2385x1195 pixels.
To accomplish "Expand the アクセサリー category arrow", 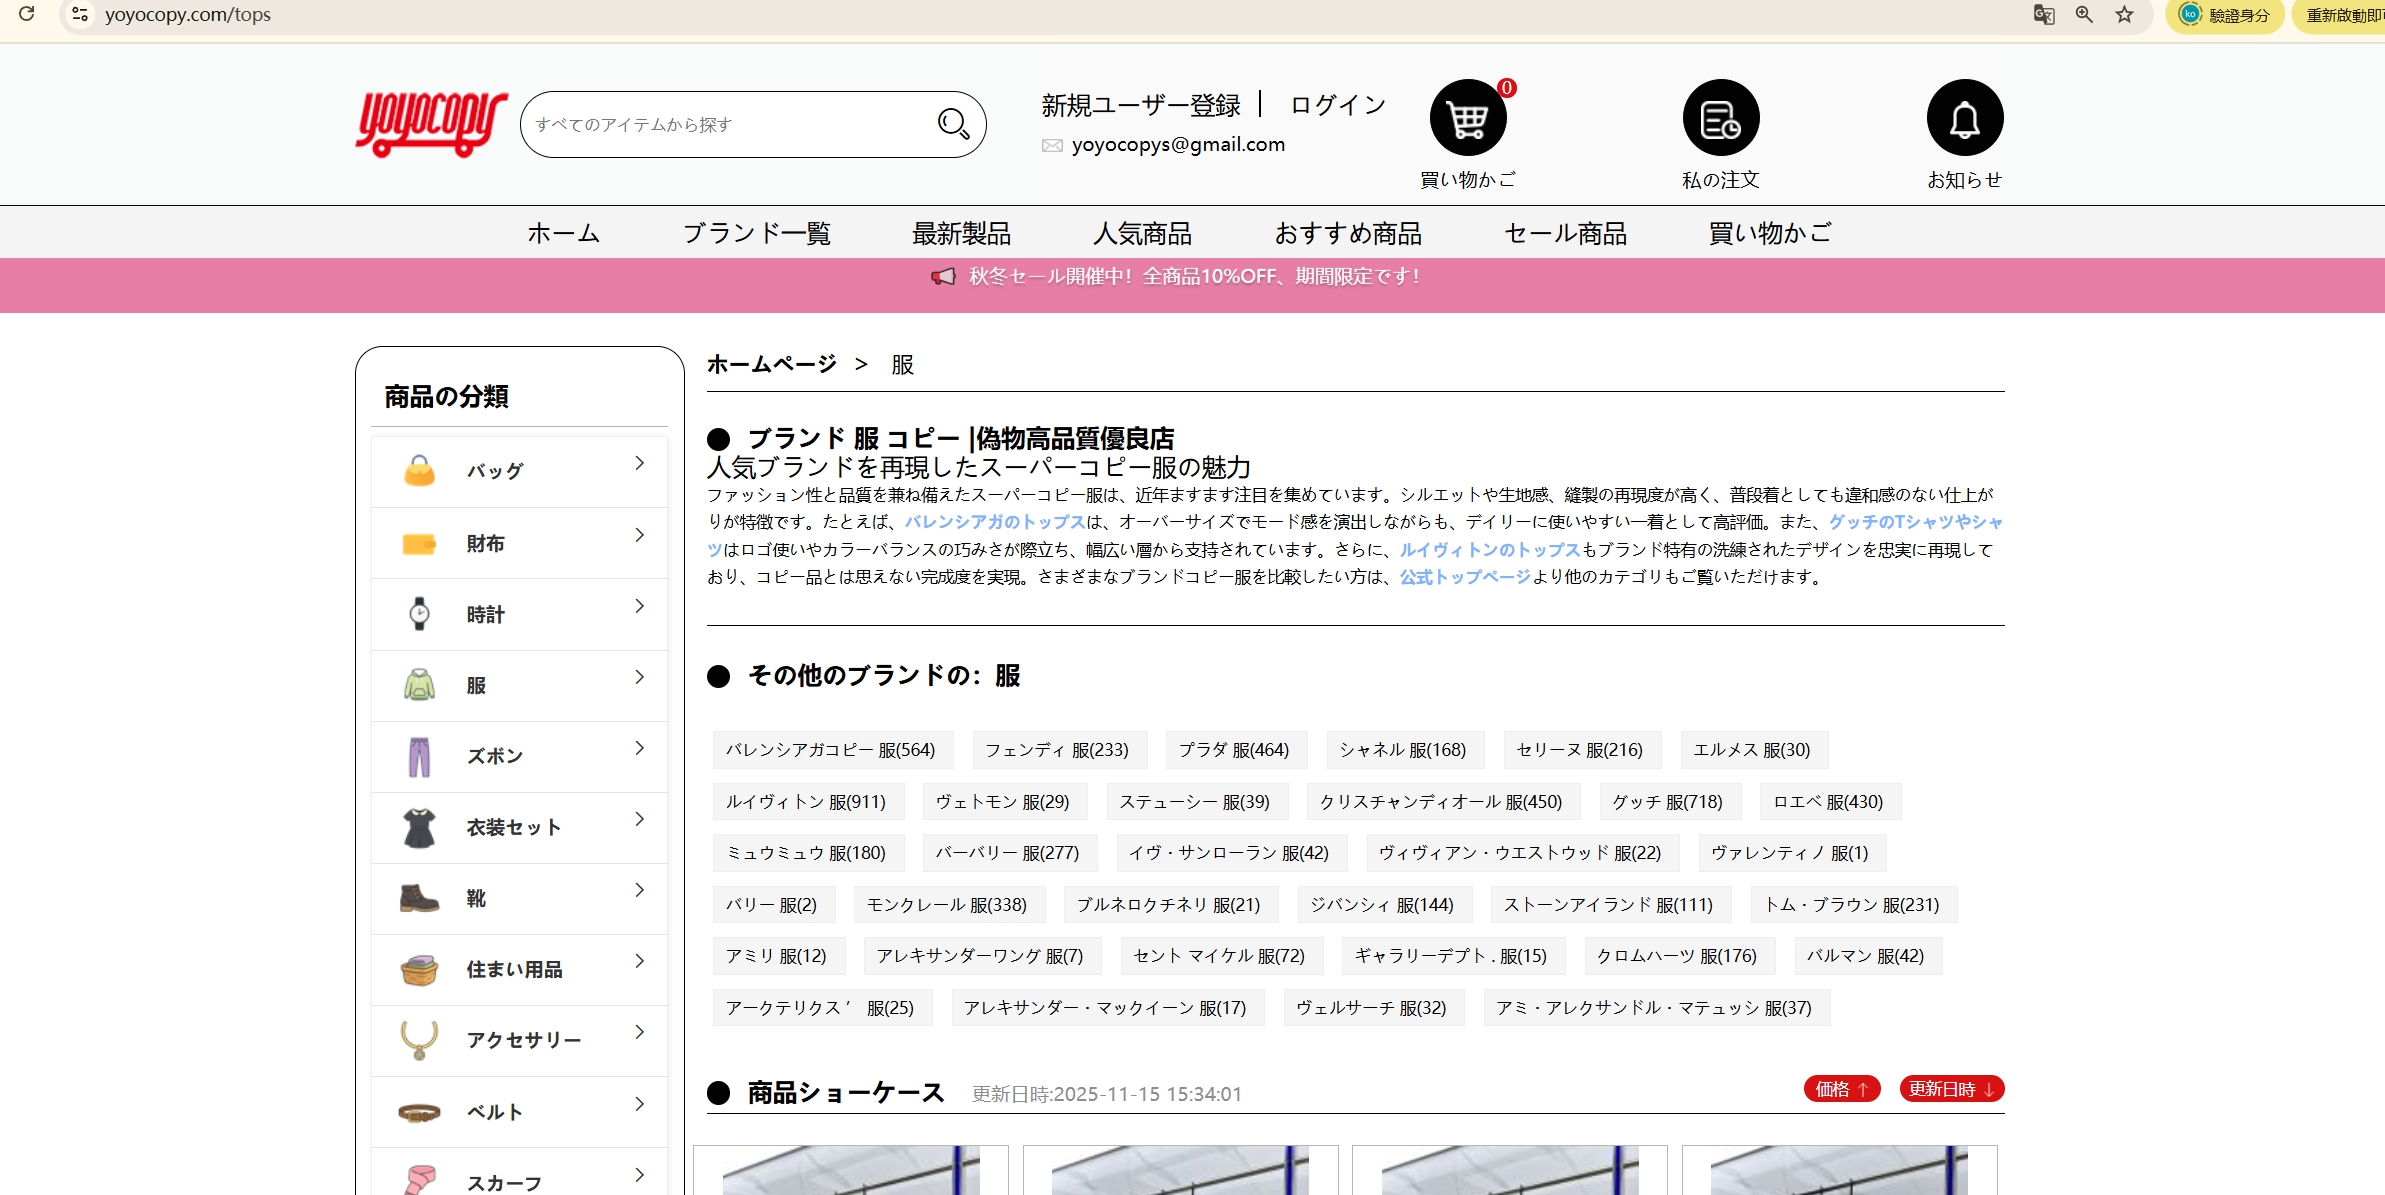I will tap(639, 1032).
